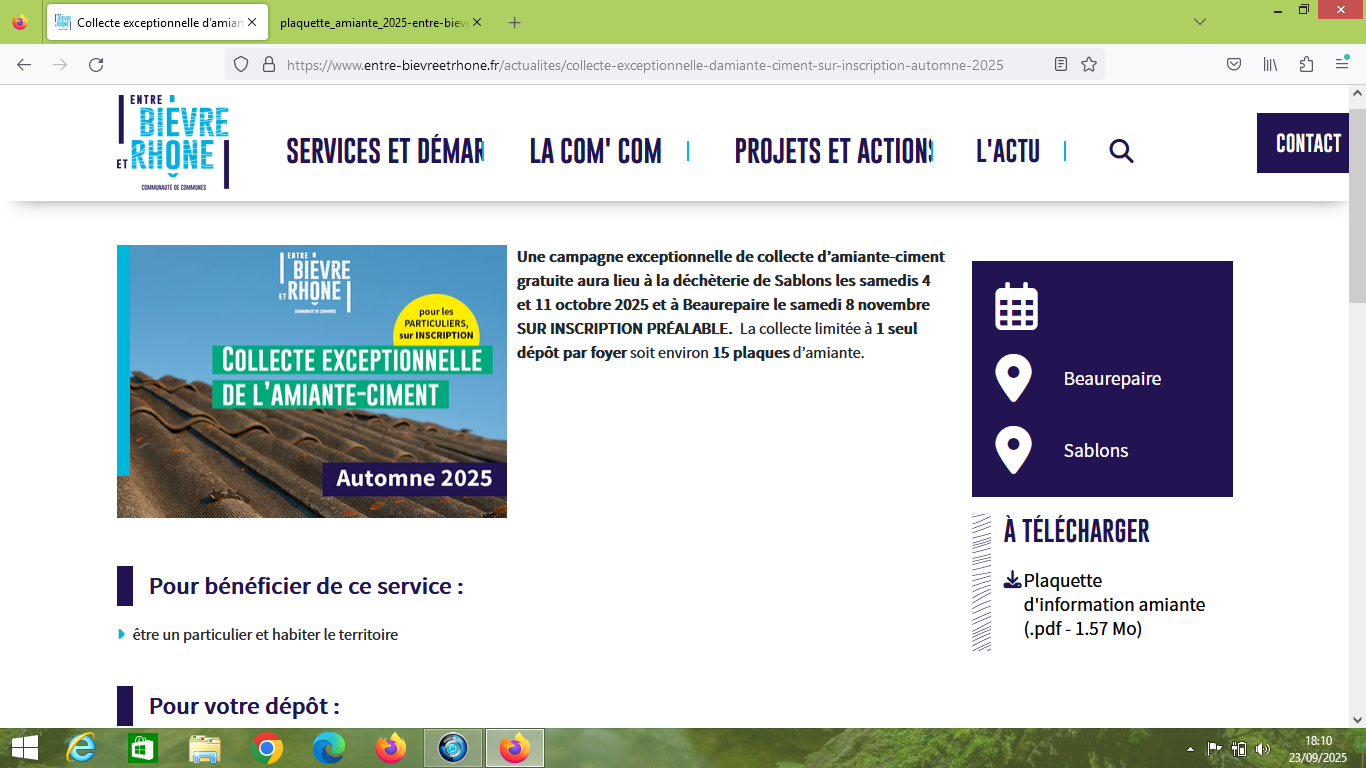Expand the La Com' Com menu

tap(595, 151)
